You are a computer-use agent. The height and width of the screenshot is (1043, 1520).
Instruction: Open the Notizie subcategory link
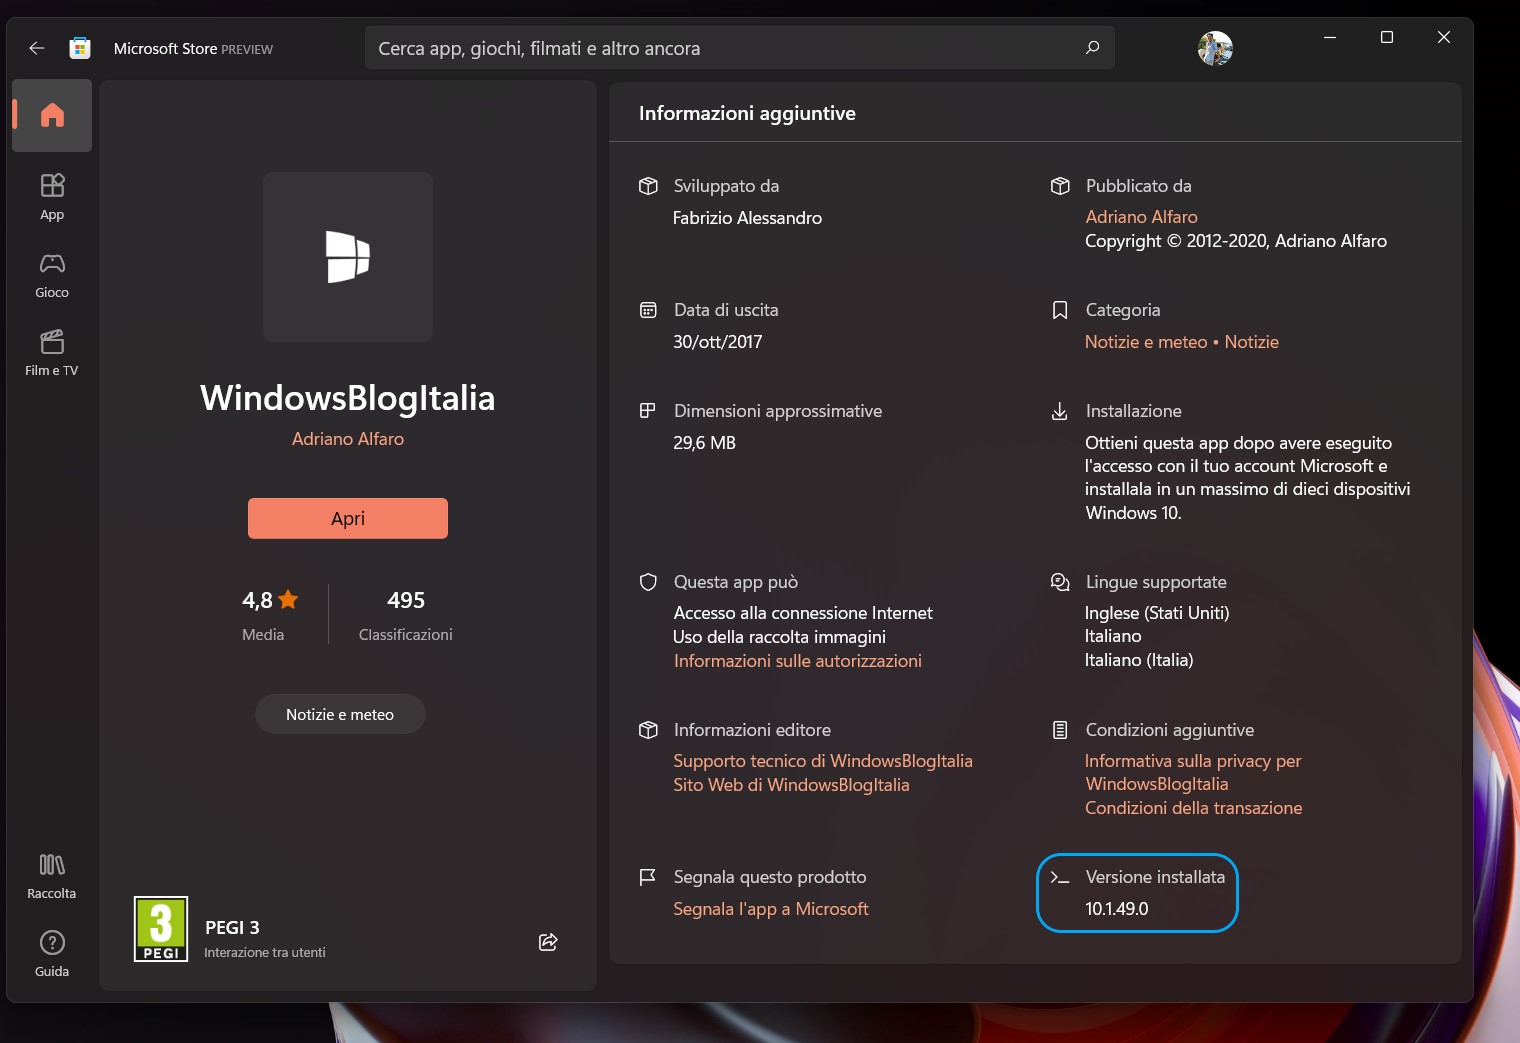(1252, 342)
